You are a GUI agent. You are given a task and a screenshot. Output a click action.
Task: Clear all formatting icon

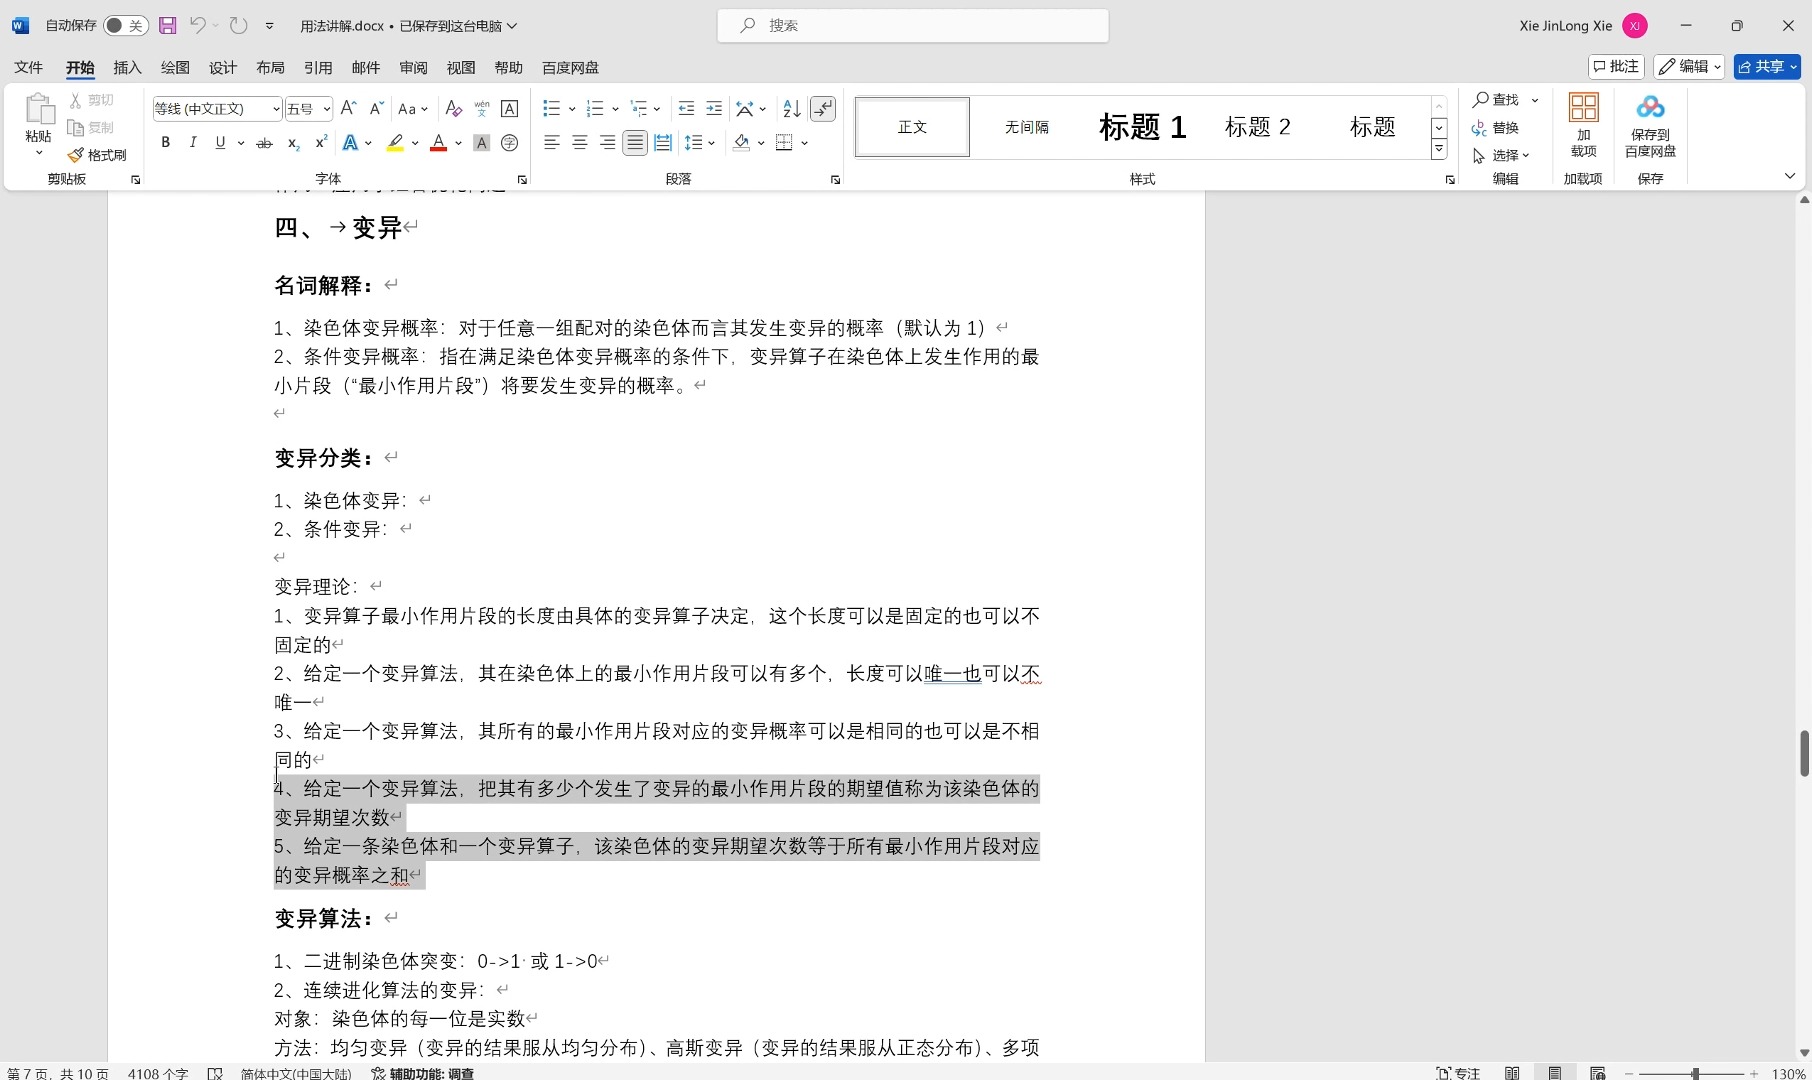tap(453, 108)
